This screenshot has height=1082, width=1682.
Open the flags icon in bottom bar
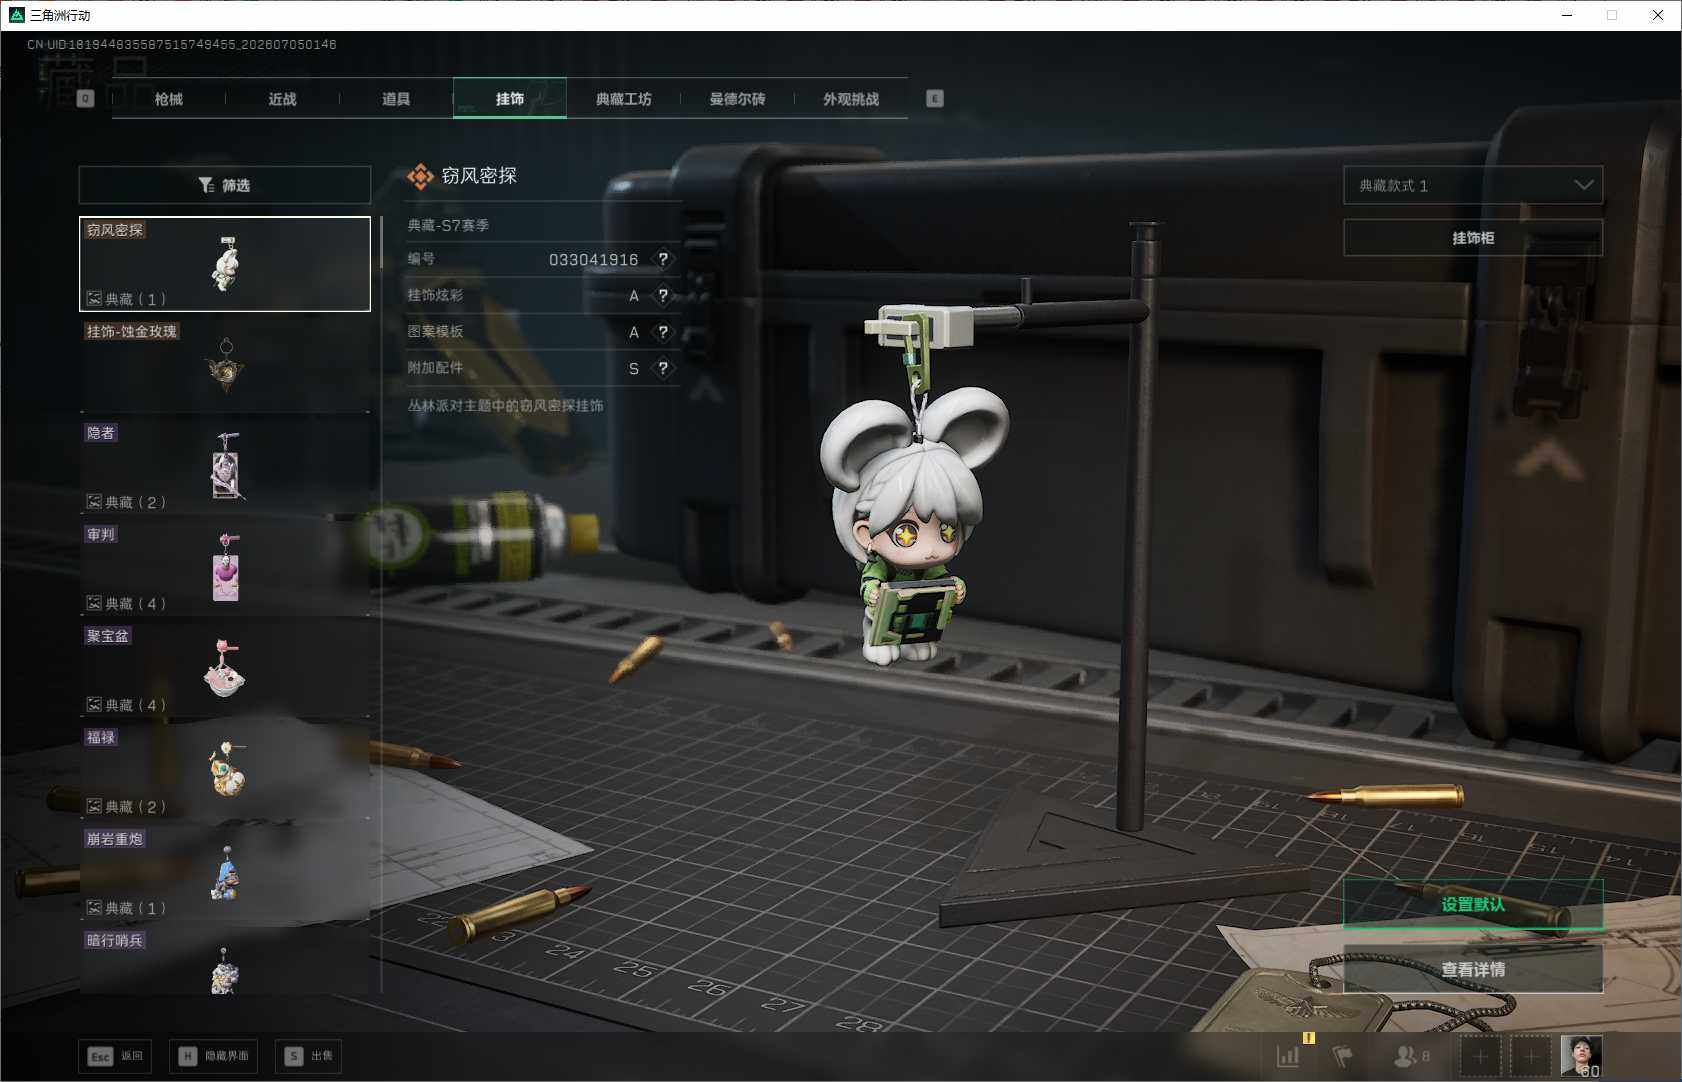tap(1343, 1056)
